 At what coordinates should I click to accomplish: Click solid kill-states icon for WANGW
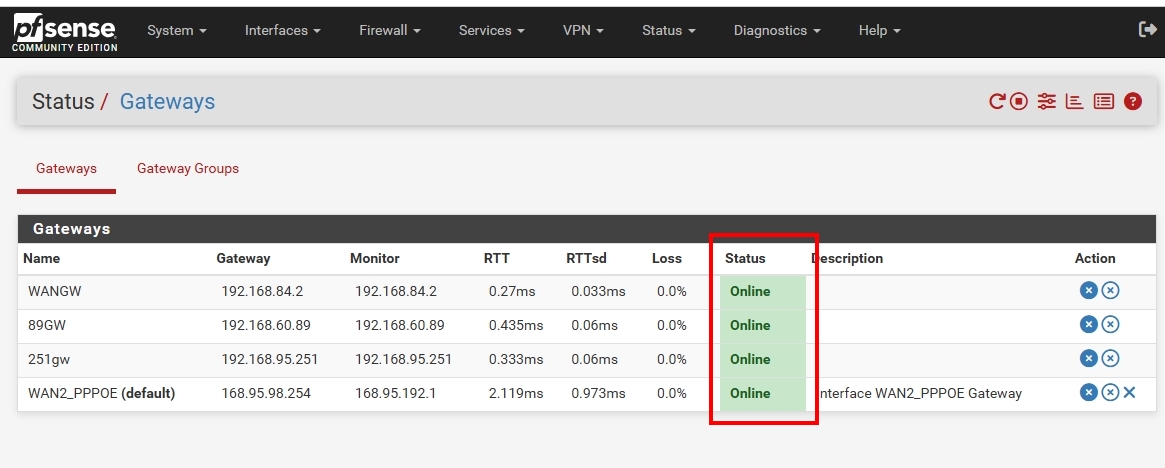(x=1089, y=291)
